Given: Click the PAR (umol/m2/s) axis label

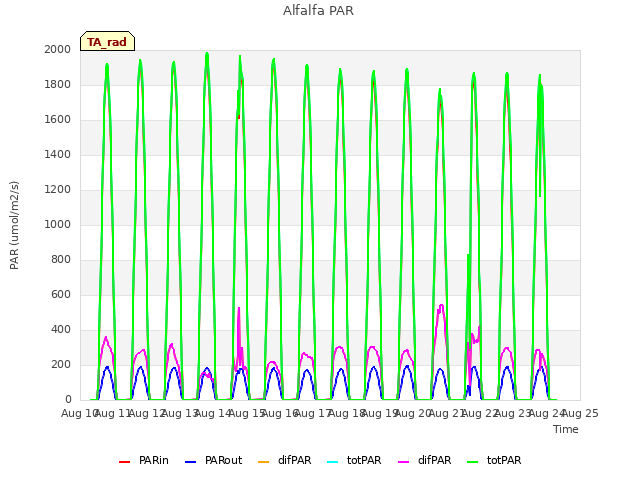Looking at the screenshot, I should tap(14, 225).
